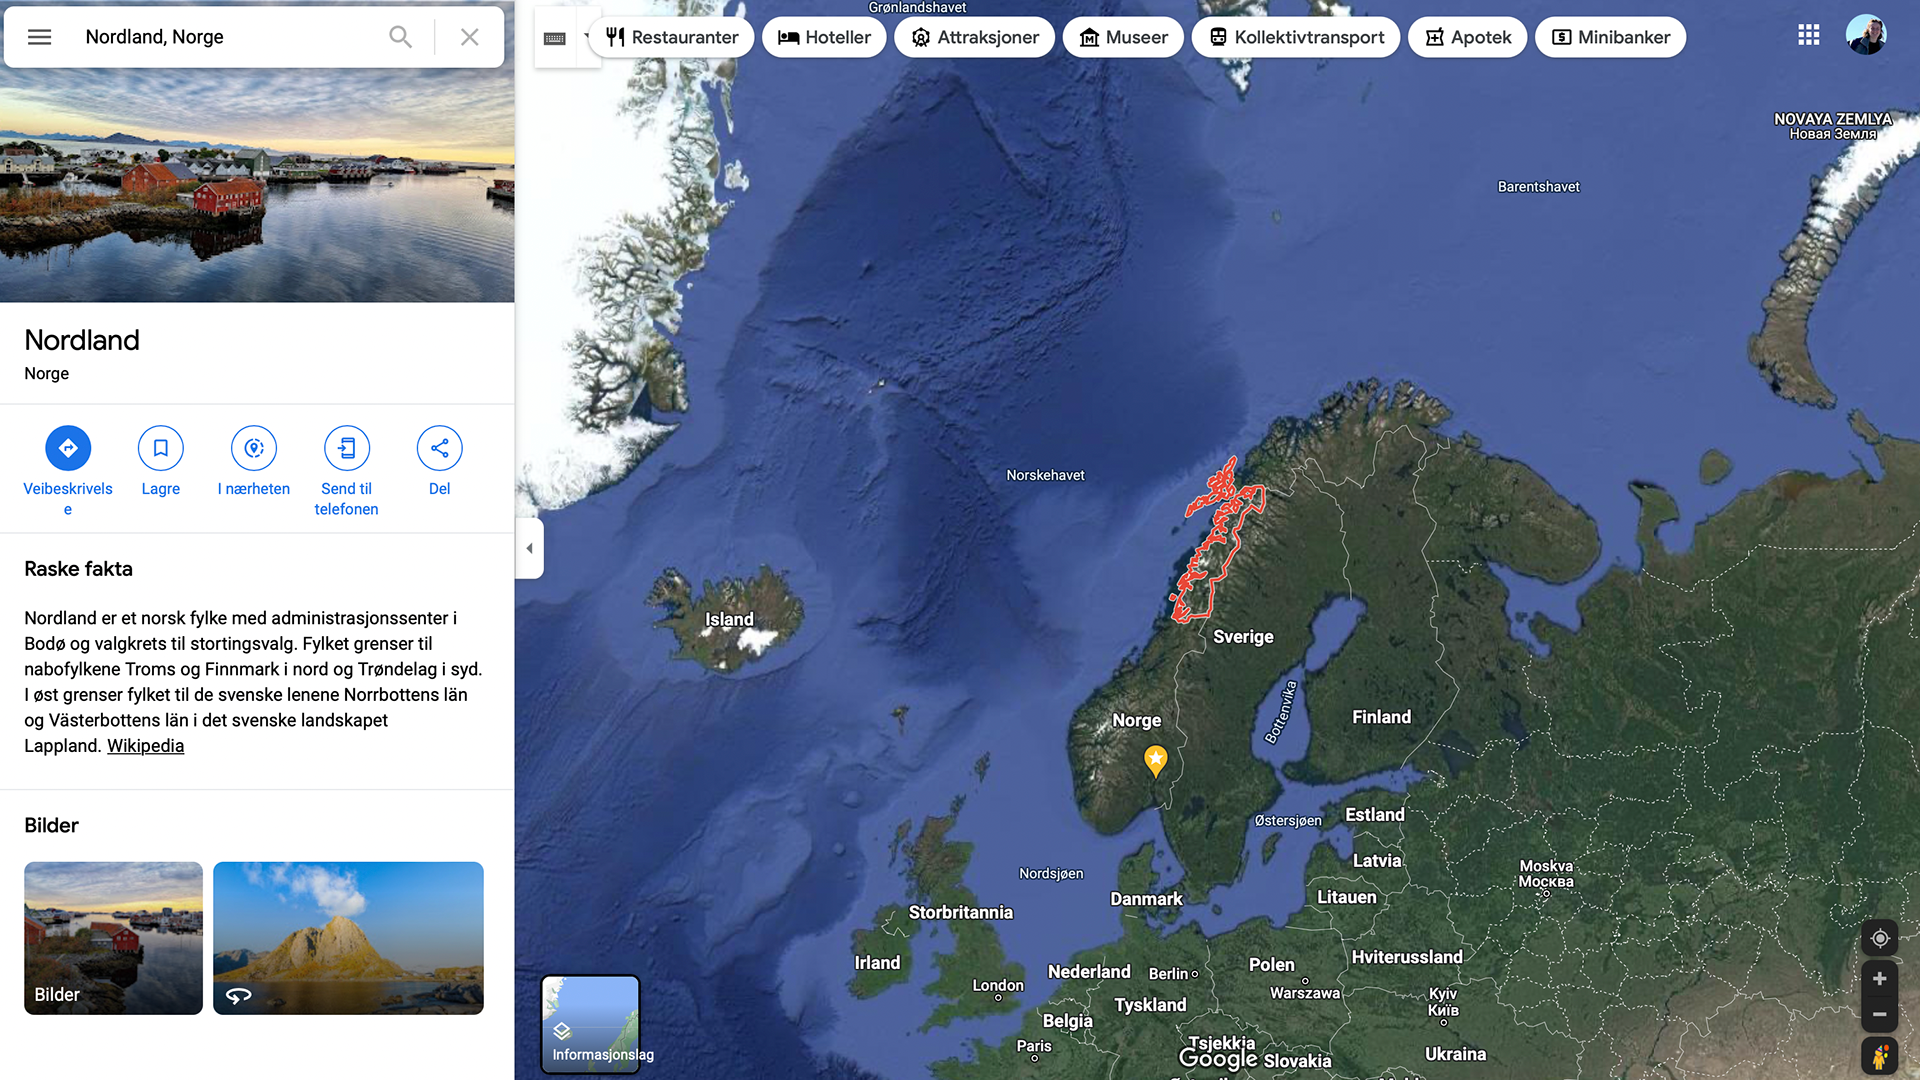Image resolution: width=1920 pixels, height=1080 pixels.
Task: Clear the Nordland search query
Action: pyautogui.click(x=469, y=37)
